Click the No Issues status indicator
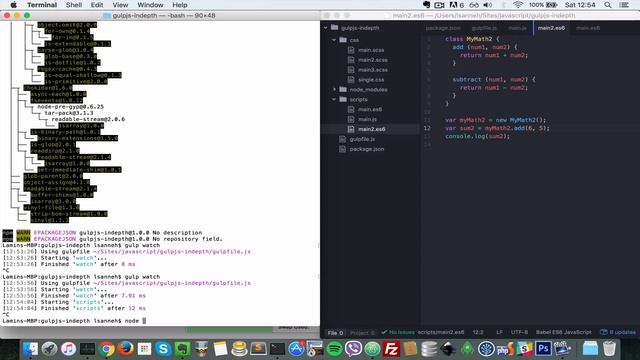 [x=398, y=332]
